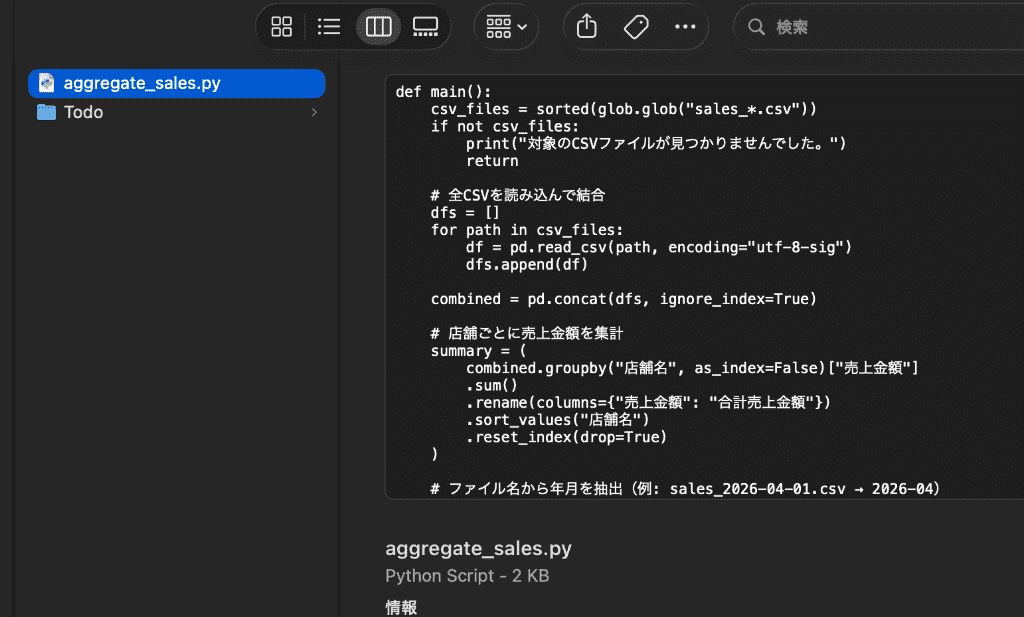Click the '# 全CSVを読み込んで結合' comment line

click(518, 195)
